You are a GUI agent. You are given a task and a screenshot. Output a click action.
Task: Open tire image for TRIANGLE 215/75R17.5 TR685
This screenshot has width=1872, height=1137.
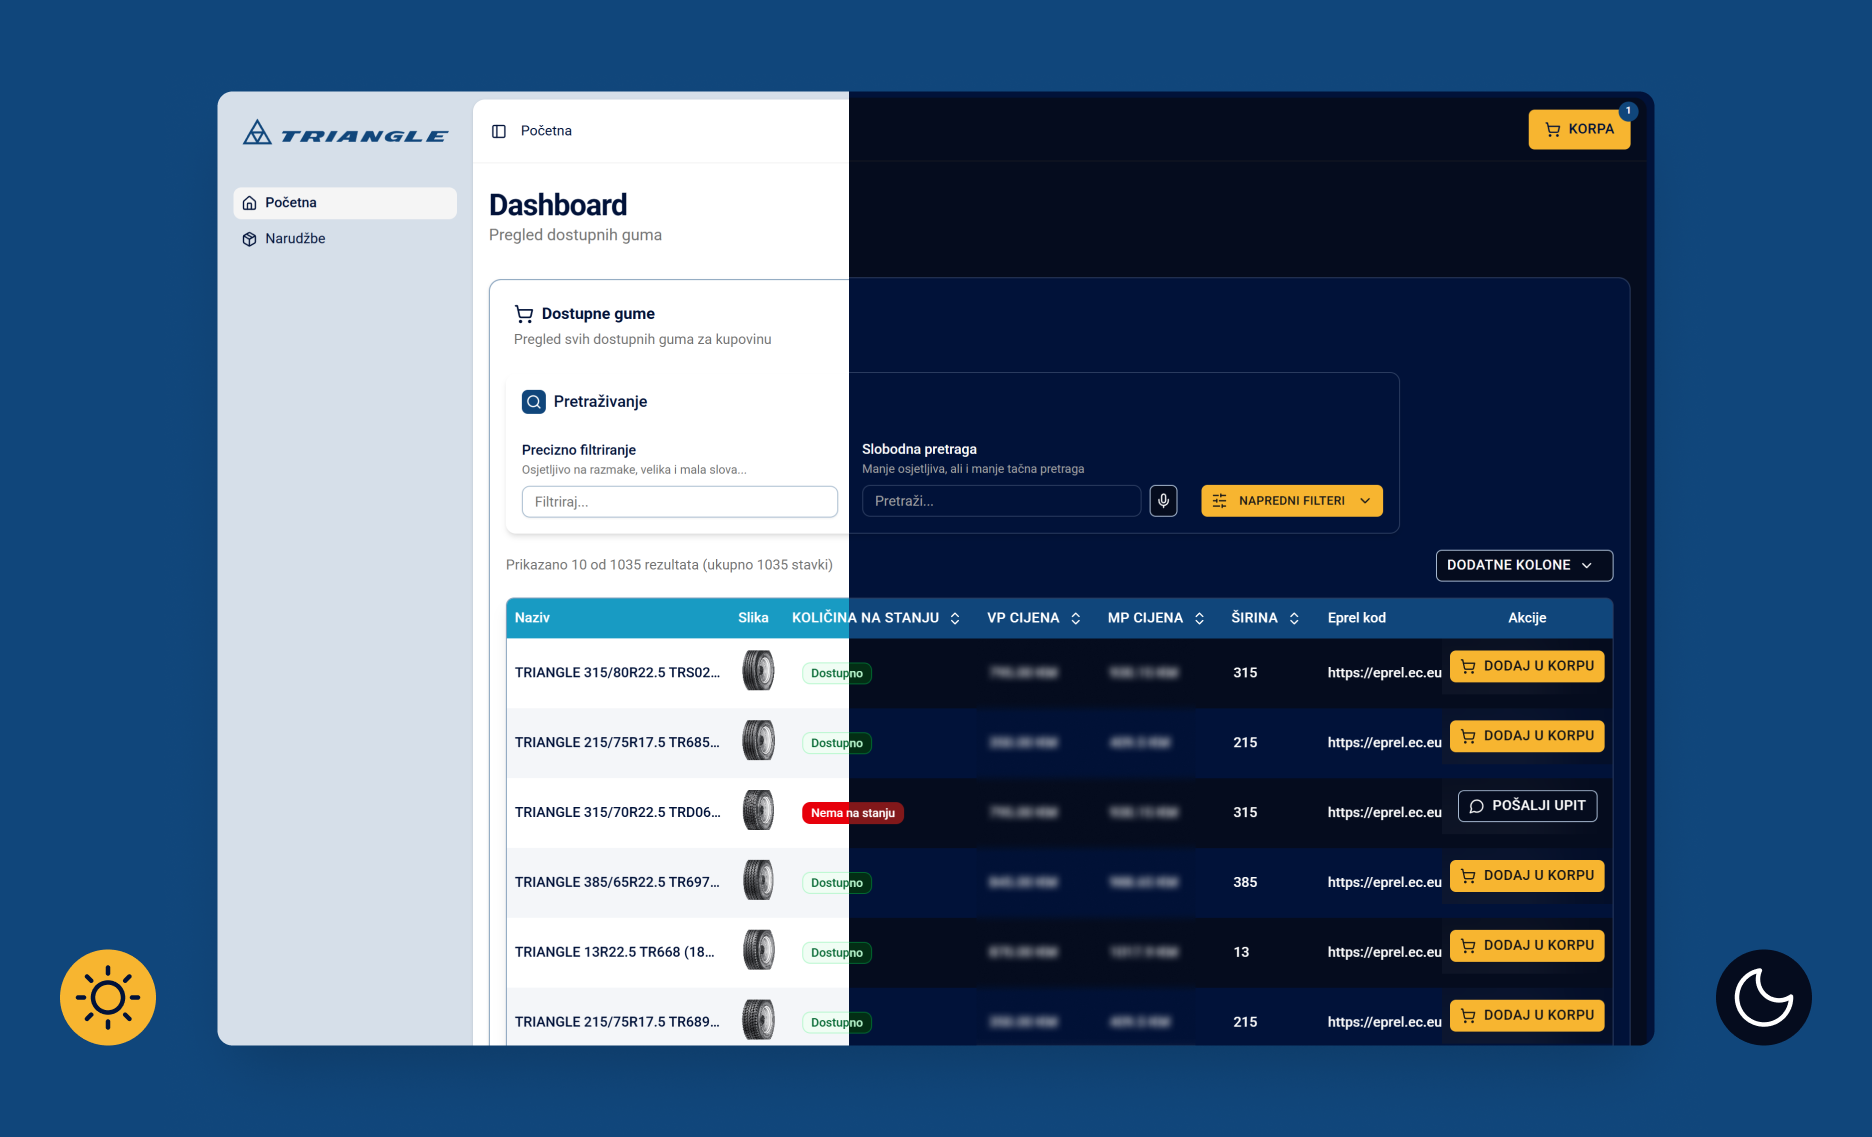[758, 741]
